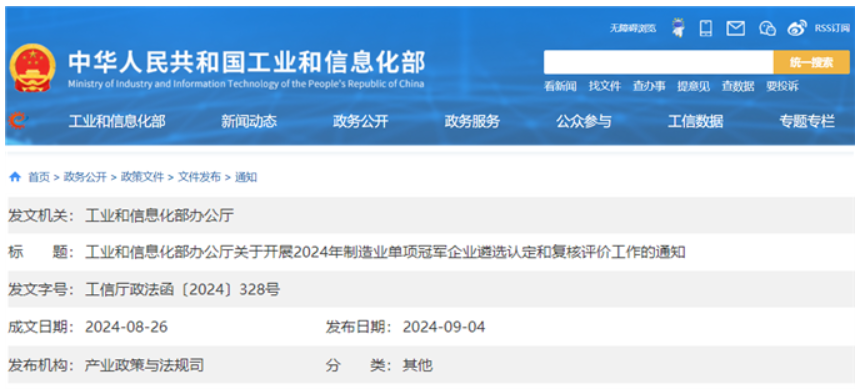Open the mobile phone version icon
This screenshot has width=861, height=389.
(x=706, y=27)
